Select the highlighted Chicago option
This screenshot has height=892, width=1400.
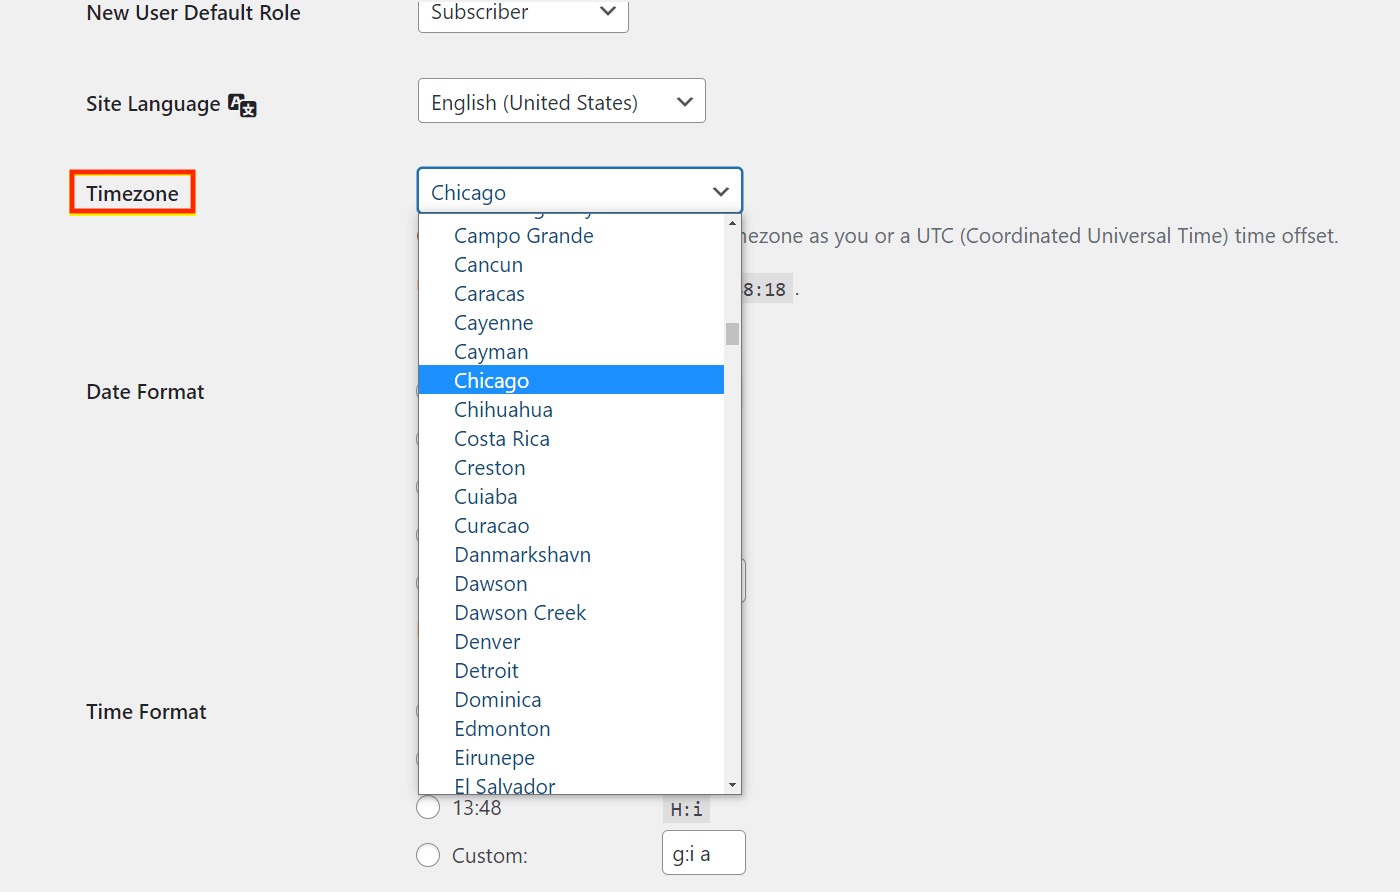(491, 381)
